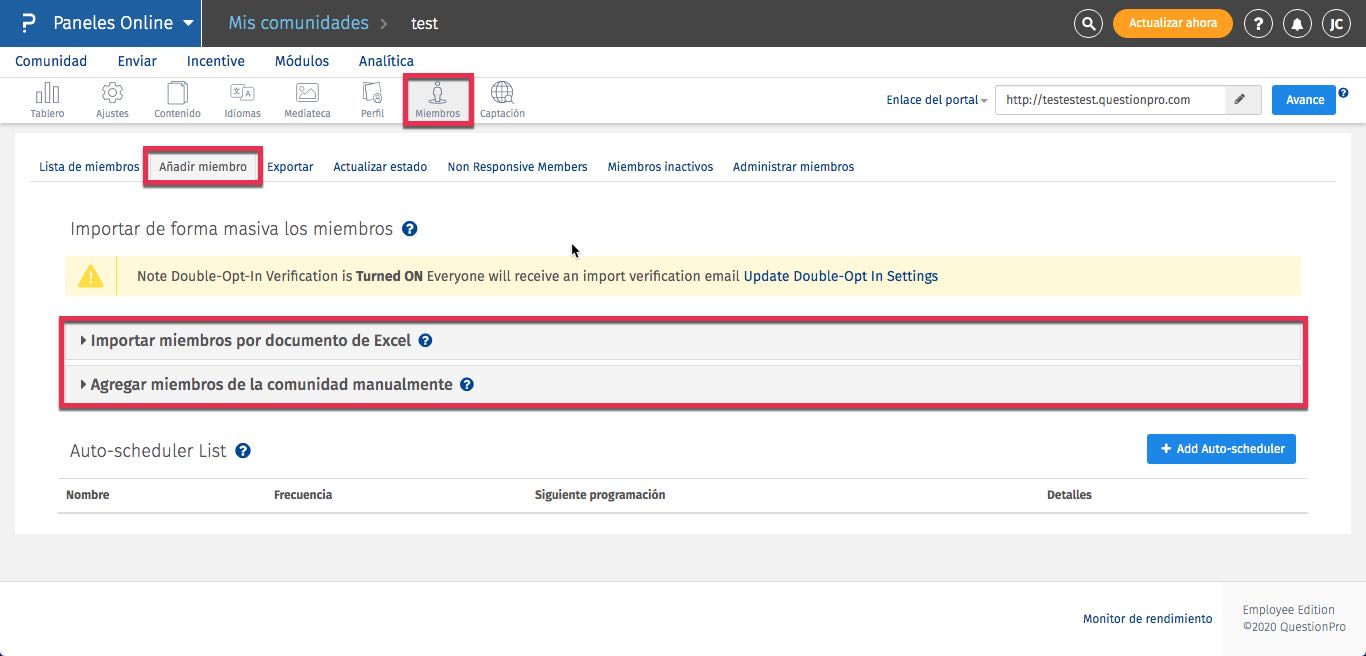The height and width of the screenshot is (656, 1366).
Task: Click the portal URL input field
Action: click(x=1109, y=100)
